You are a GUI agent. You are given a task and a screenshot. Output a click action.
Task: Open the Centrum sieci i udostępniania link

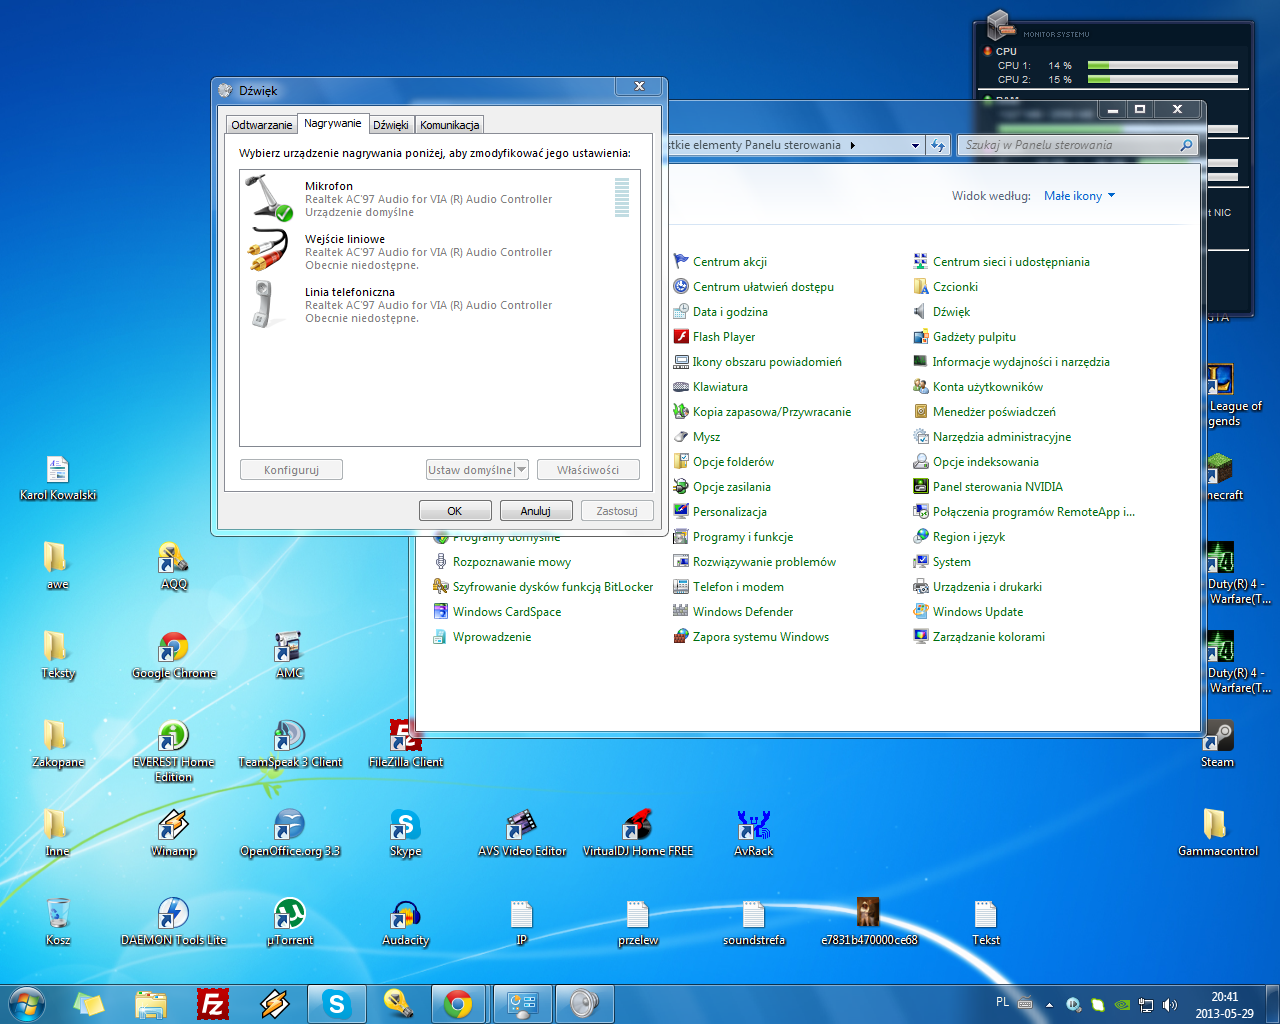[x=1011, y=261]
